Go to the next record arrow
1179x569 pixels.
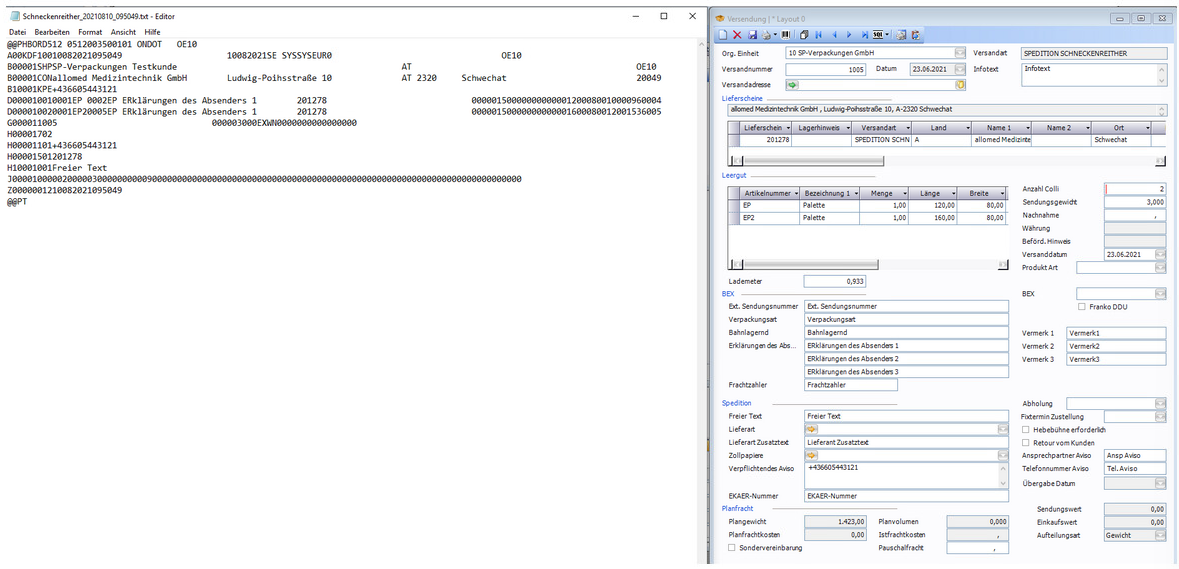(848, 35)
